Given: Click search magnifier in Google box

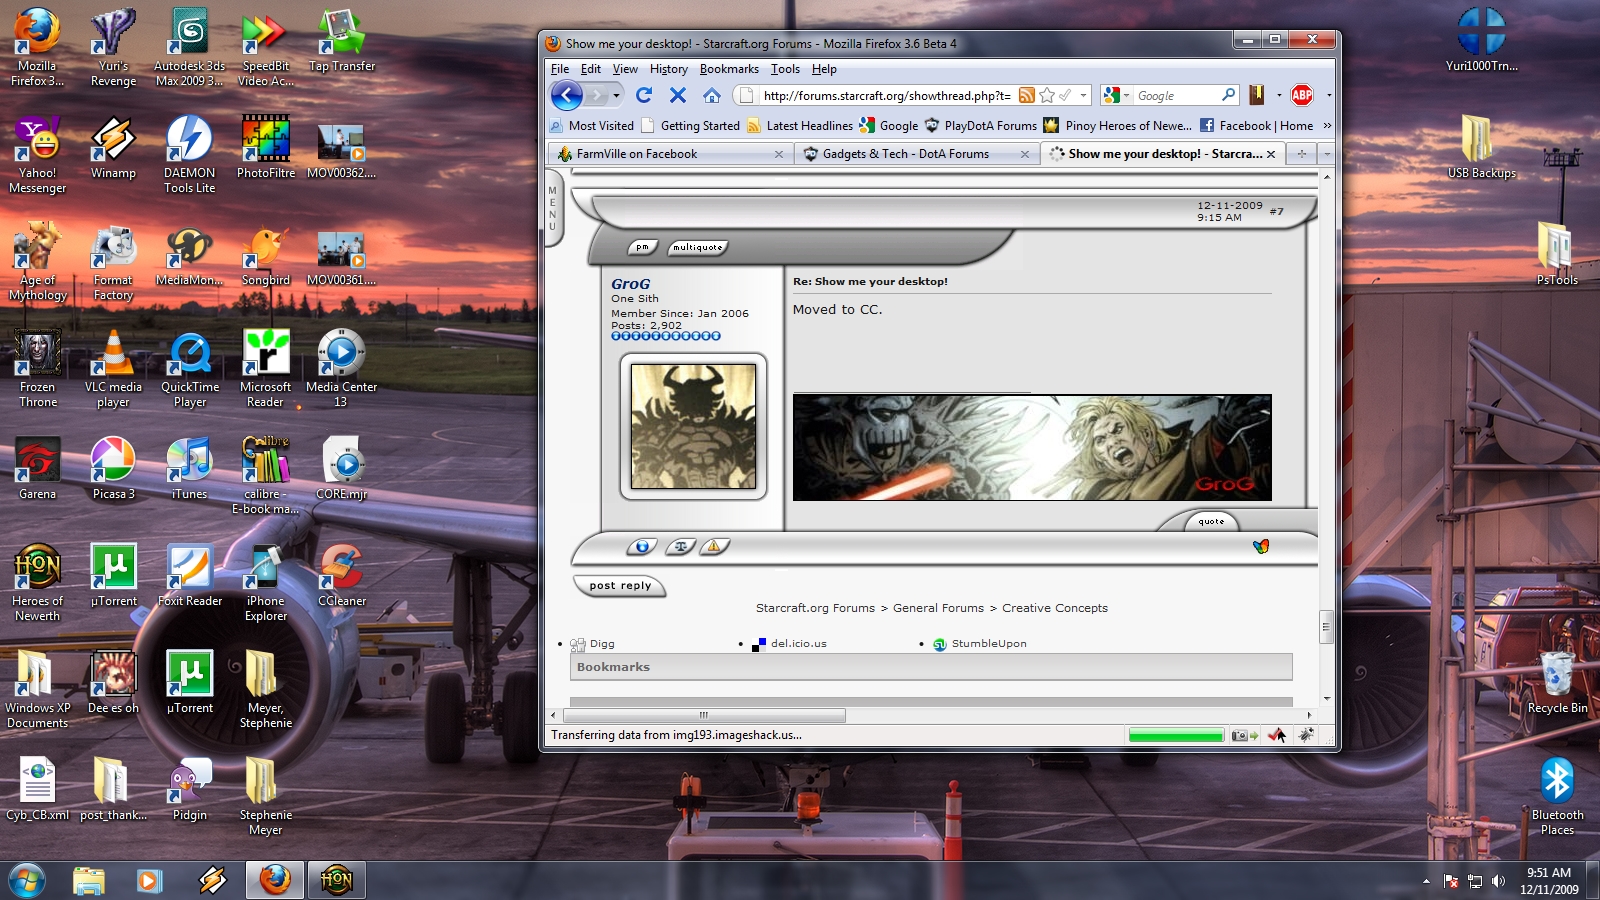Looking at the screenshot, I should pos(1228,95).
